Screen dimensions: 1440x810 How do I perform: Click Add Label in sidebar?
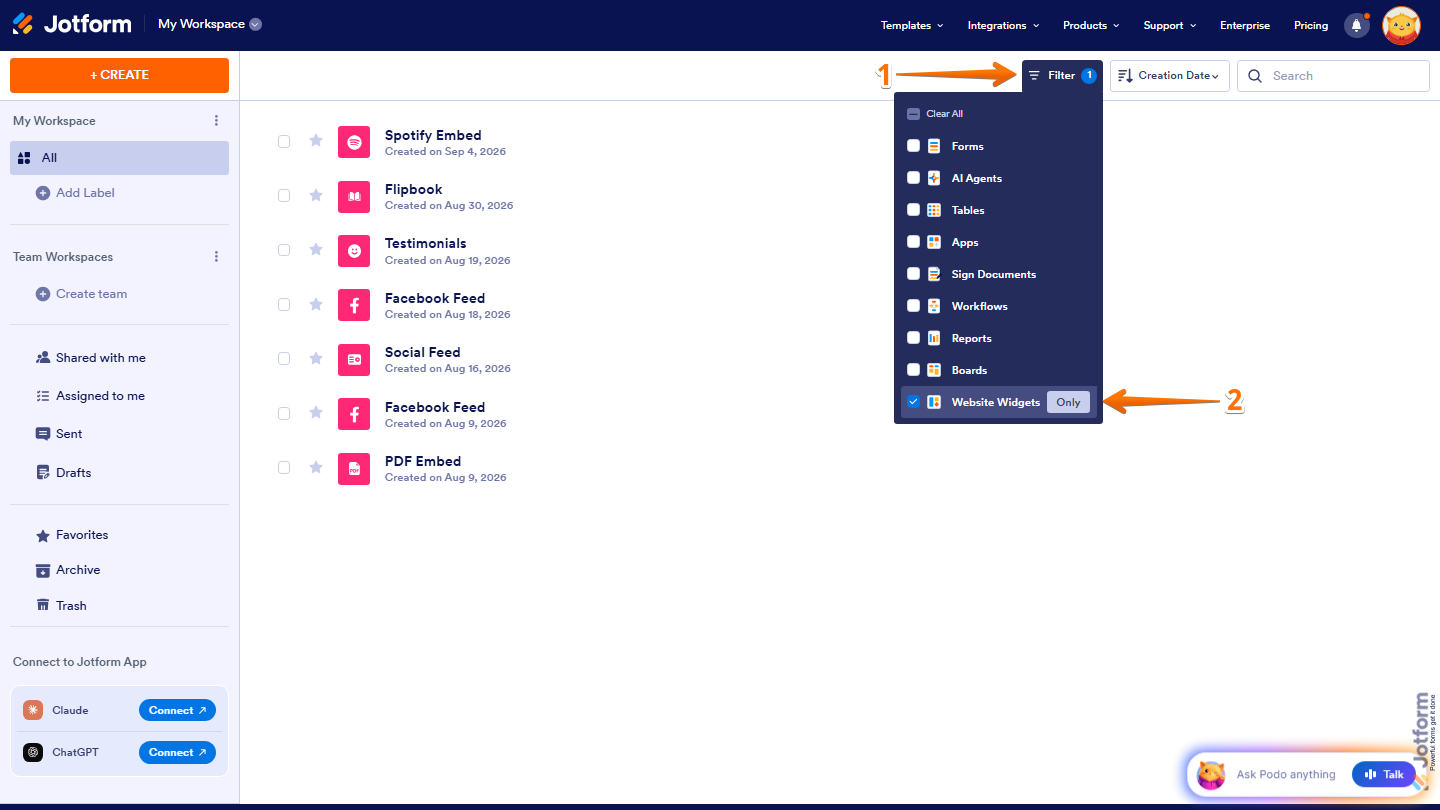[x=75, y=193]
